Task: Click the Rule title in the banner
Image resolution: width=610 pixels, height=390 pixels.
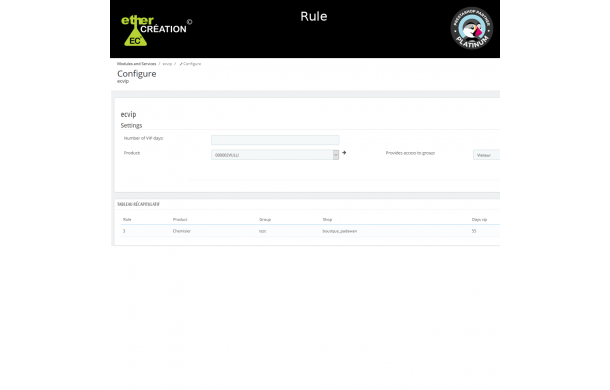Action: pos(314,16)
